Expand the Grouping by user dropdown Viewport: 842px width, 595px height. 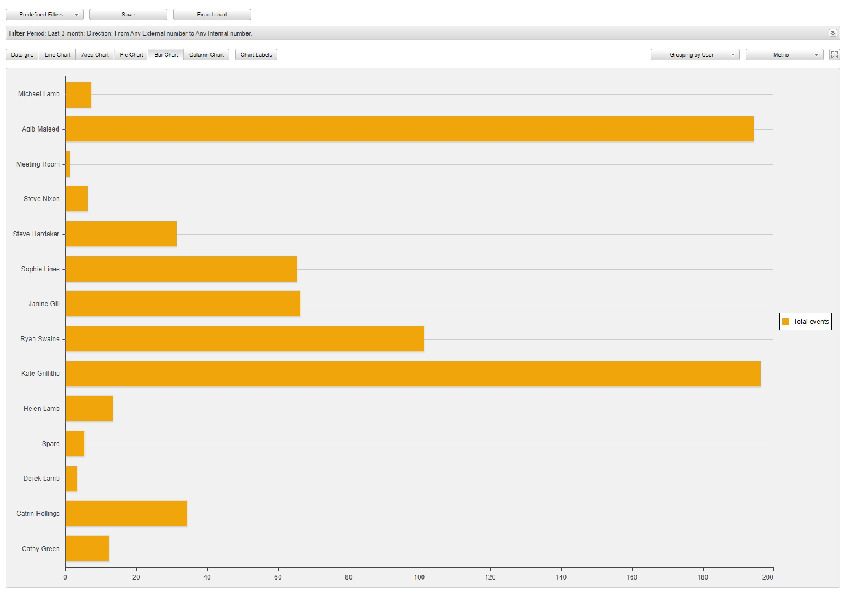696,54
